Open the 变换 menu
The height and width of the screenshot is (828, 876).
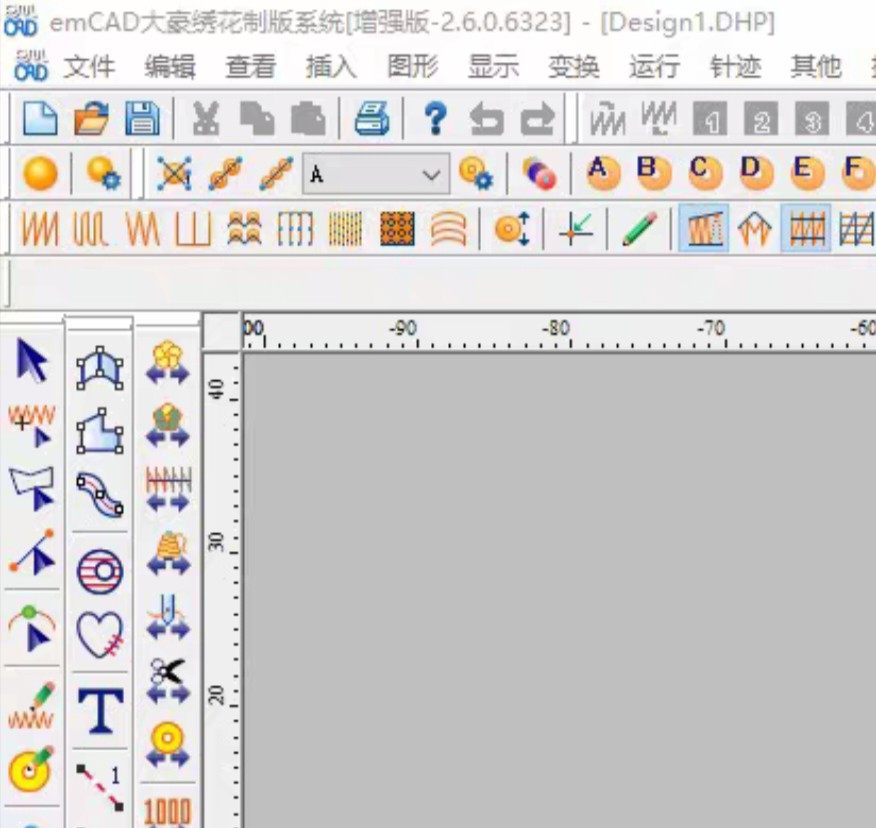click(573, 67)
